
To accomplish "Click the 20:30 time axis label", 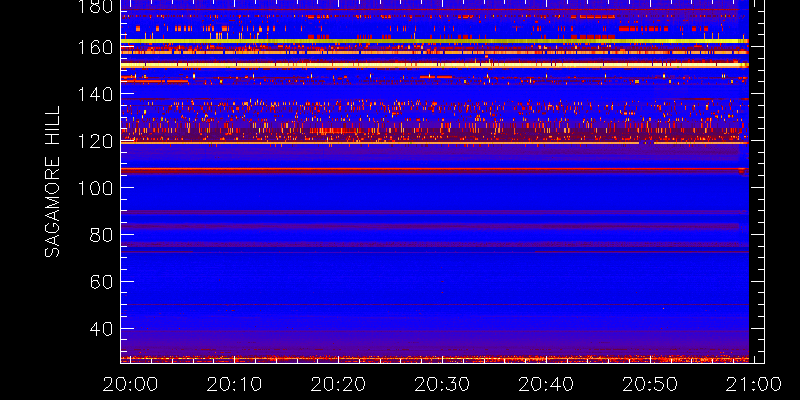I will [x=442, y=384].
